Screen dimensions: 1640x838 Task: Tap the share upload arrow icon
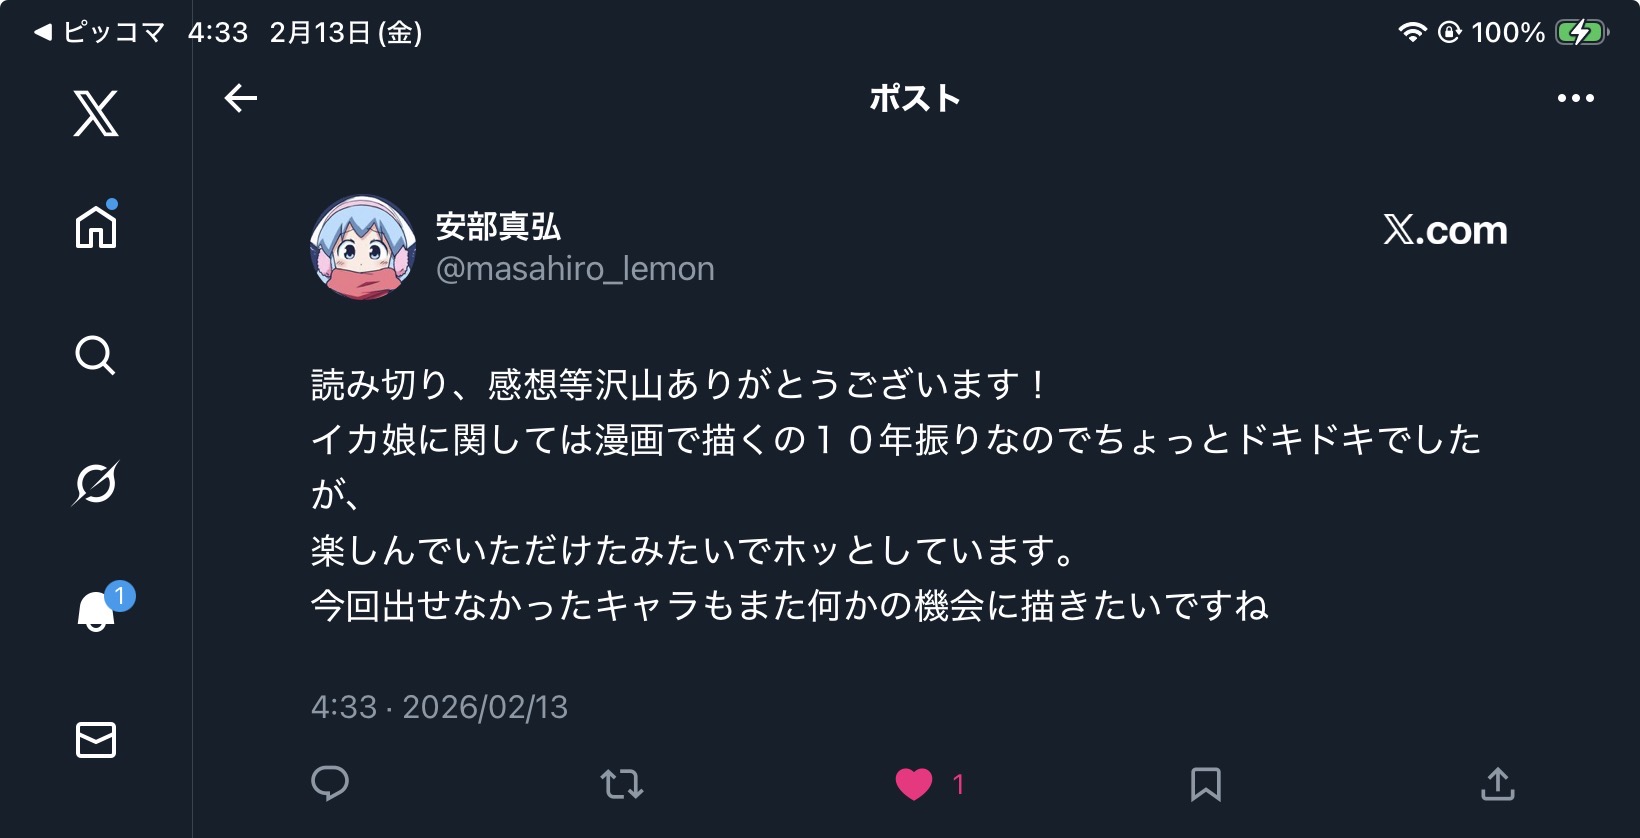pyautogui.click(x=1497, y=784)
